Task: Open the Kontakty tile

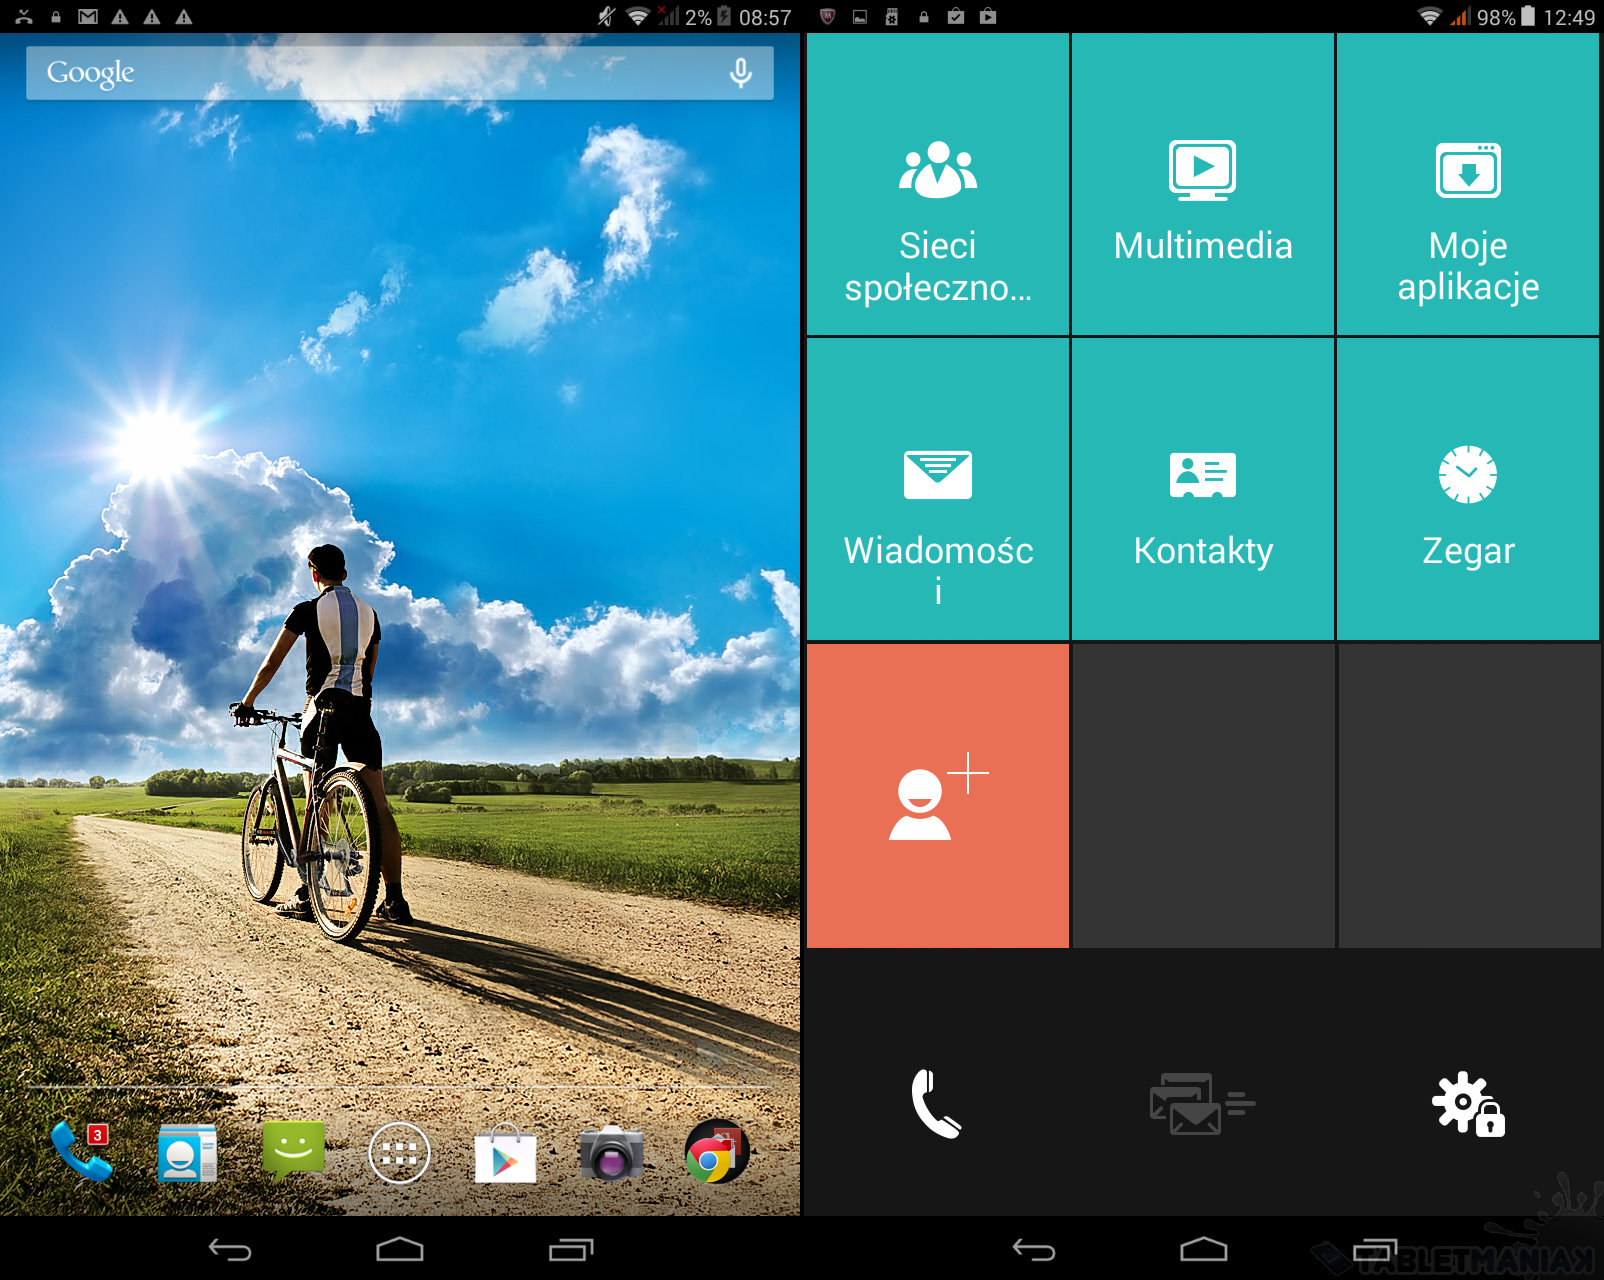Action: [x=1202, y=490]
